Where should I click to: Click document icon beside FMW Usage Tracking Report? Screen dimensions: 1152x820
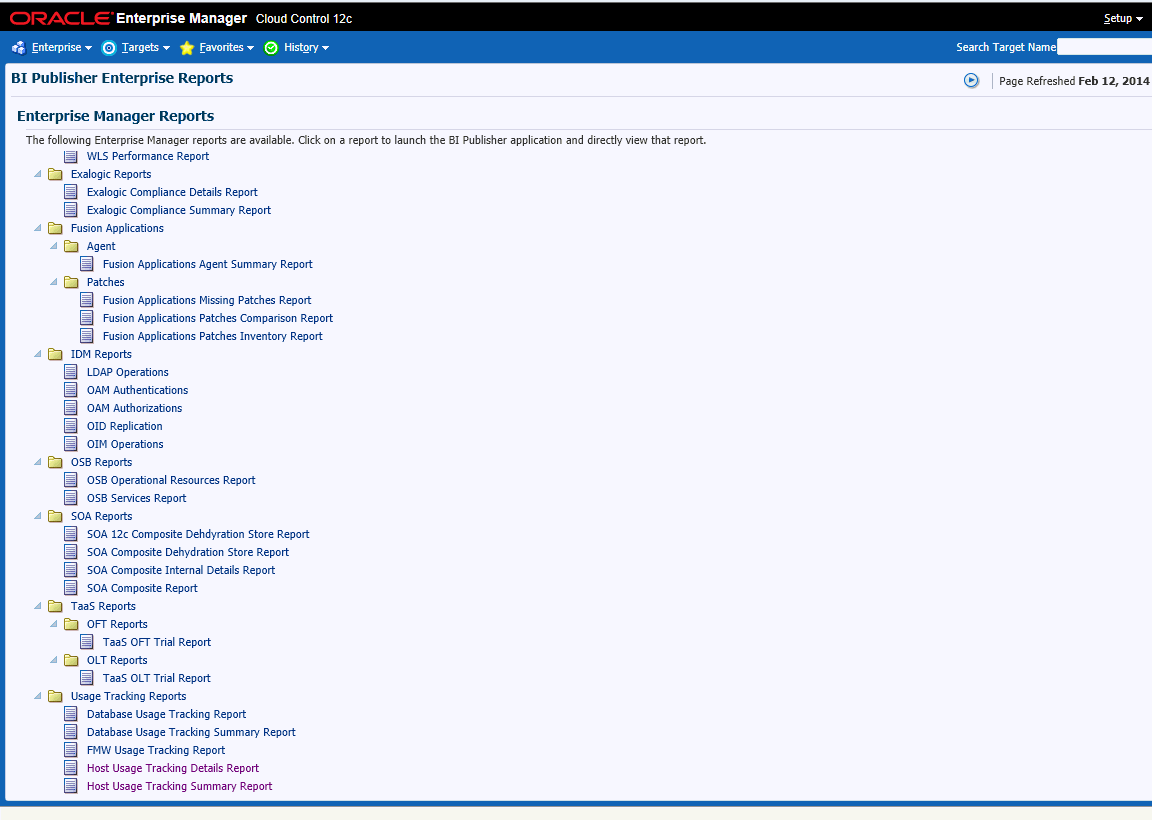point(71,750)
